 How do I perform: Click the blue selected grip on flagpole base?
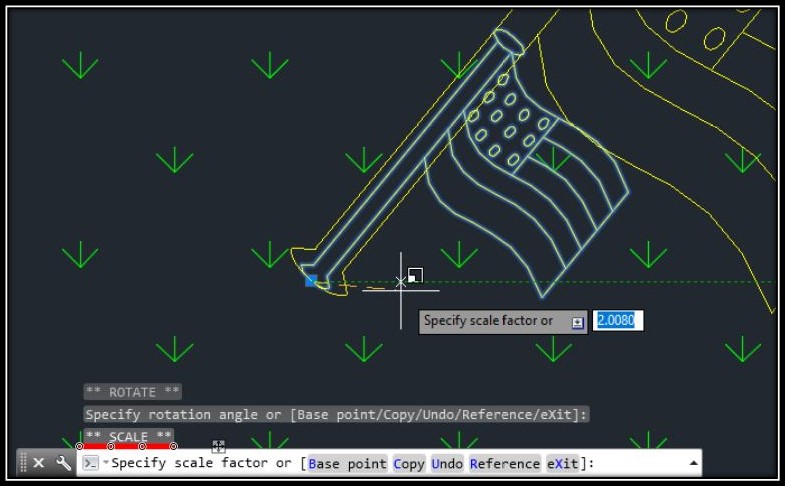pos(311,281)
